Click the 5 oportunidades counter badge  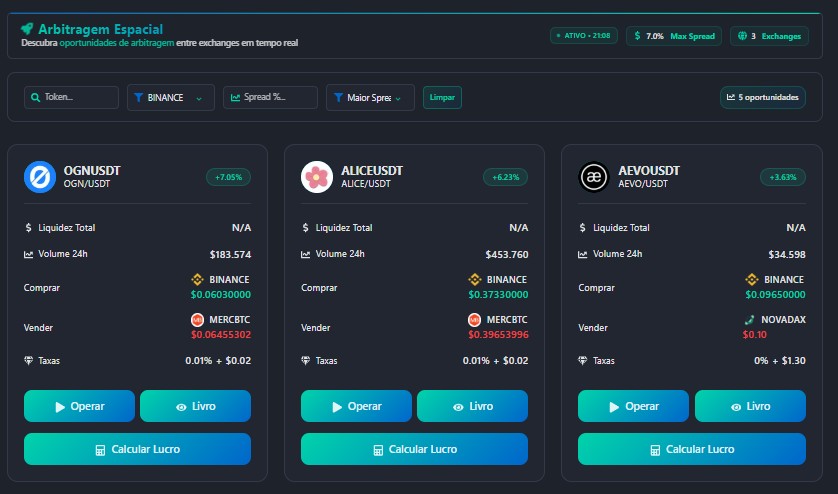pos(763,97)
